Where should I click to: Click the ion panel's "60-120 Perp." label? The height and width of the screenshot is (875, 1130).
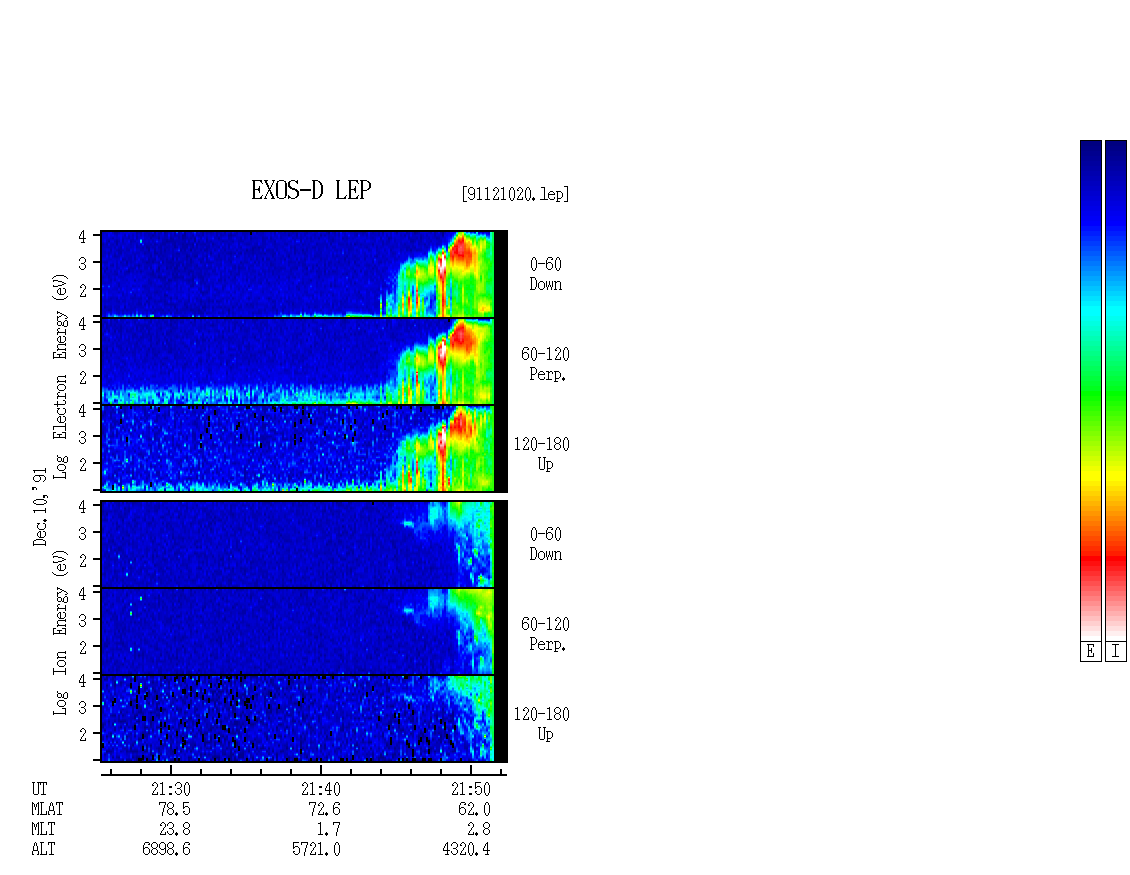(x=545, y=634)
